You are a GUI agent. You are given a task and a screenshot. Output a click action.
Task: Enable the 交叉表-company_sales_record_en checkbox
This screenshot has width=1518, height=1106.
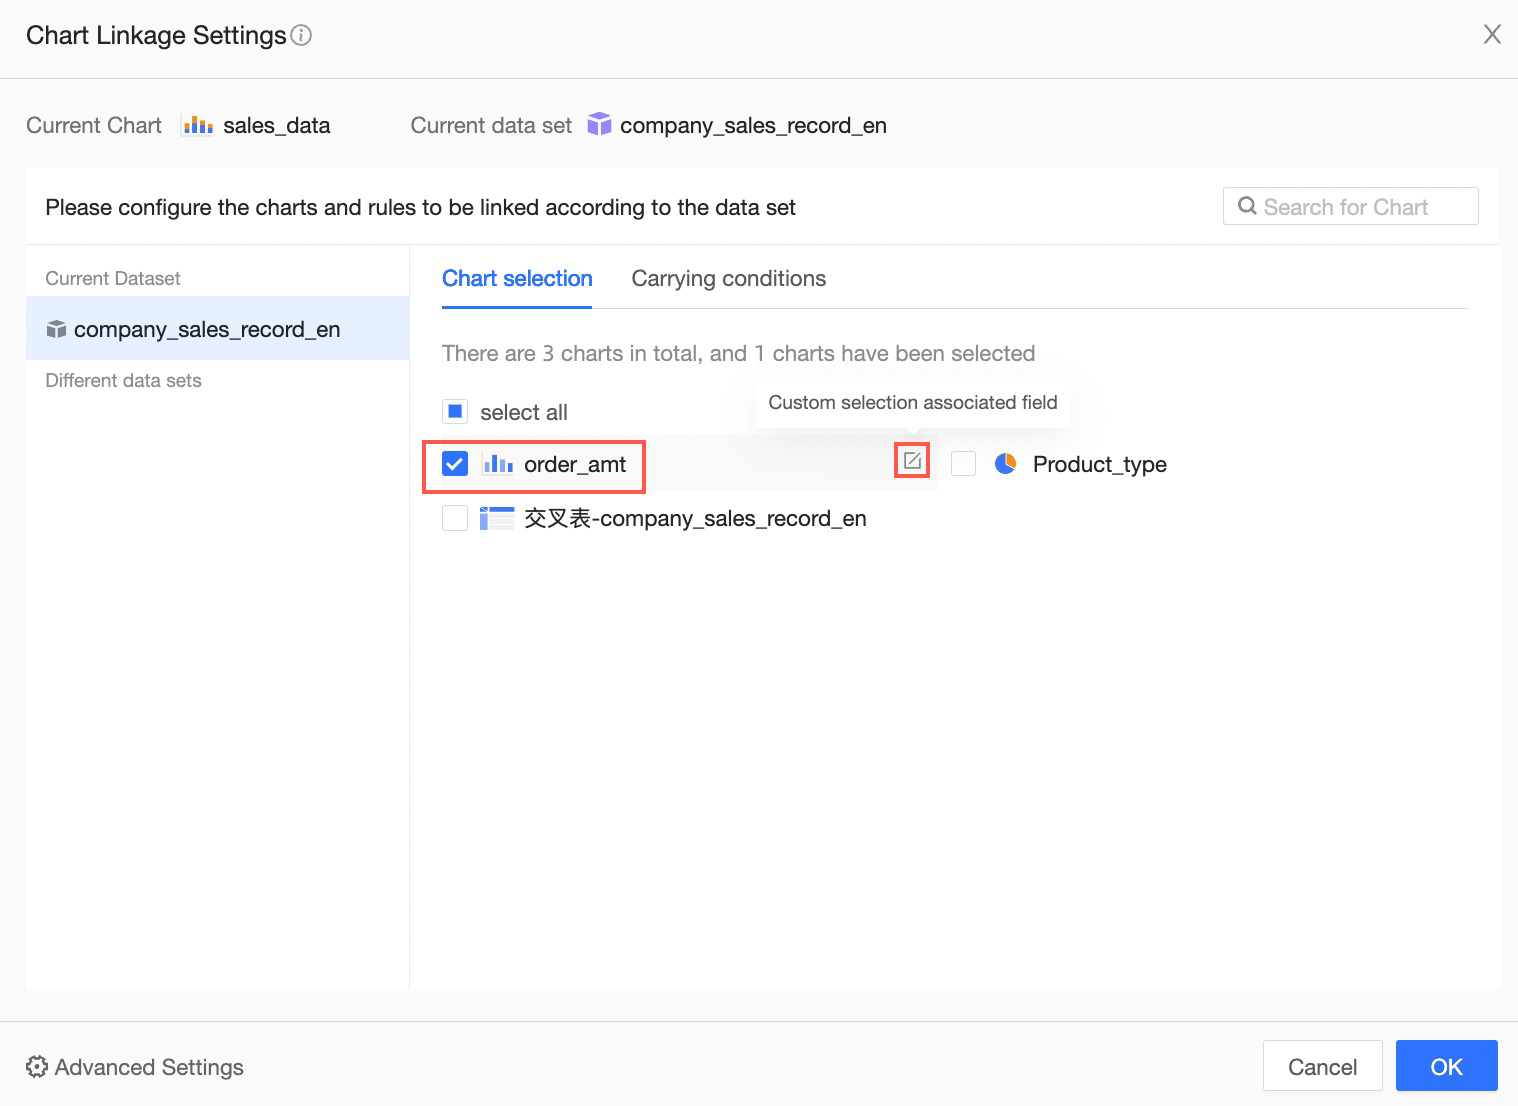pos(455,518)
